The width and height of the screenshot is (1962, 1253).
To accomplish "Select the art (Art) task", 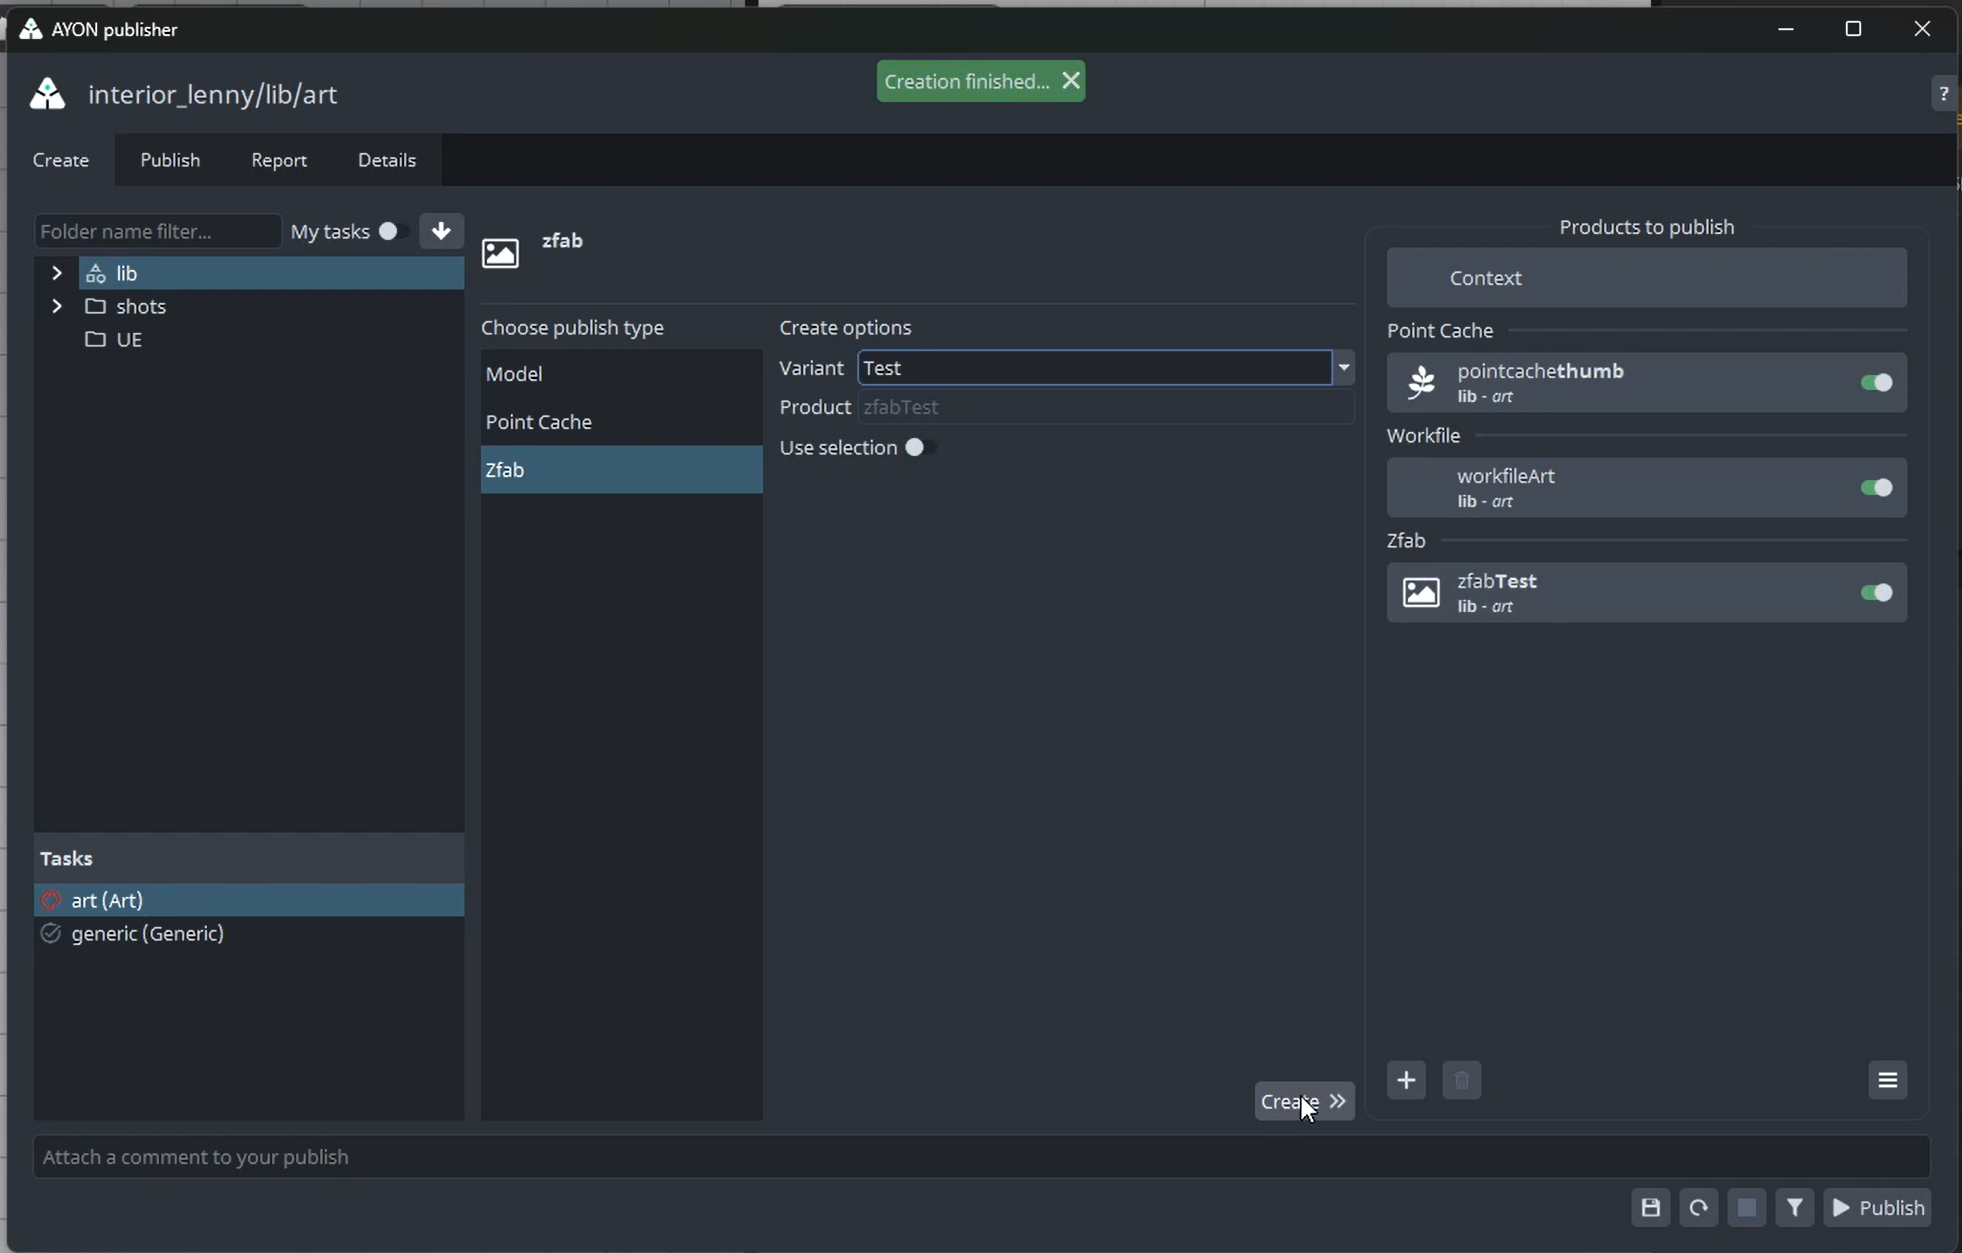I will point(249,900).
